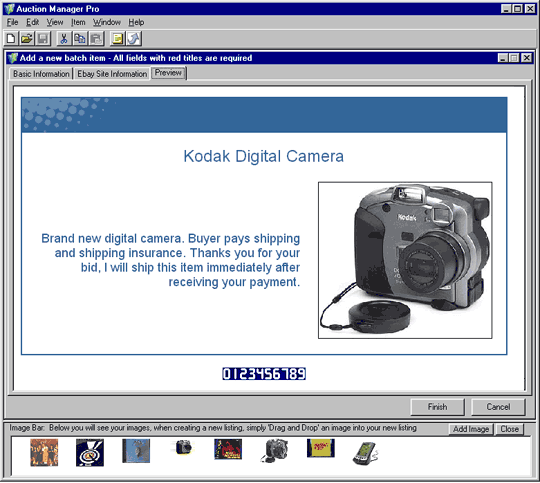Click the Paste toolbar icon
Viewport: 540px width, 483px height.
(96, 39)
